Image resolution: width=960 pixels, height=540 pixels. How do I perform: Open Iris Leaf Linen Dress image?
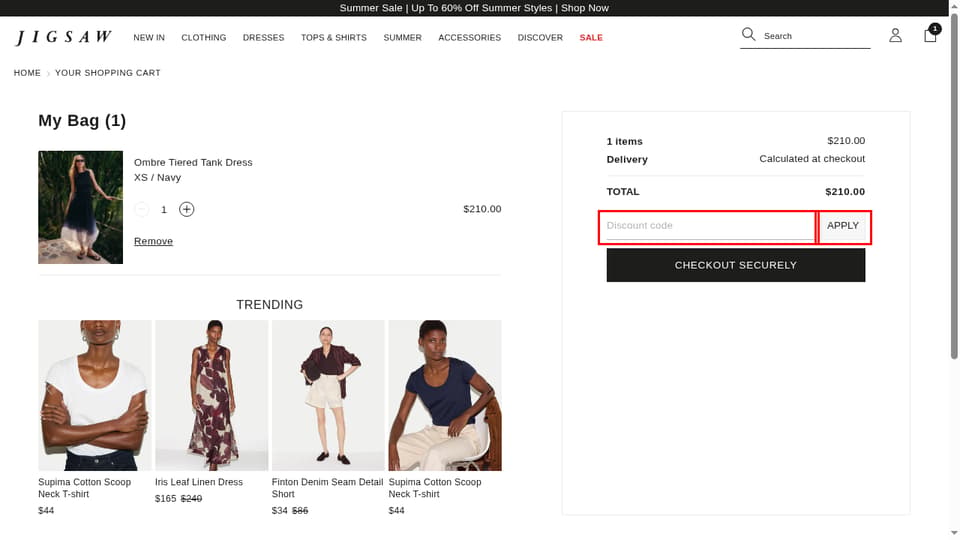(211, 396)
